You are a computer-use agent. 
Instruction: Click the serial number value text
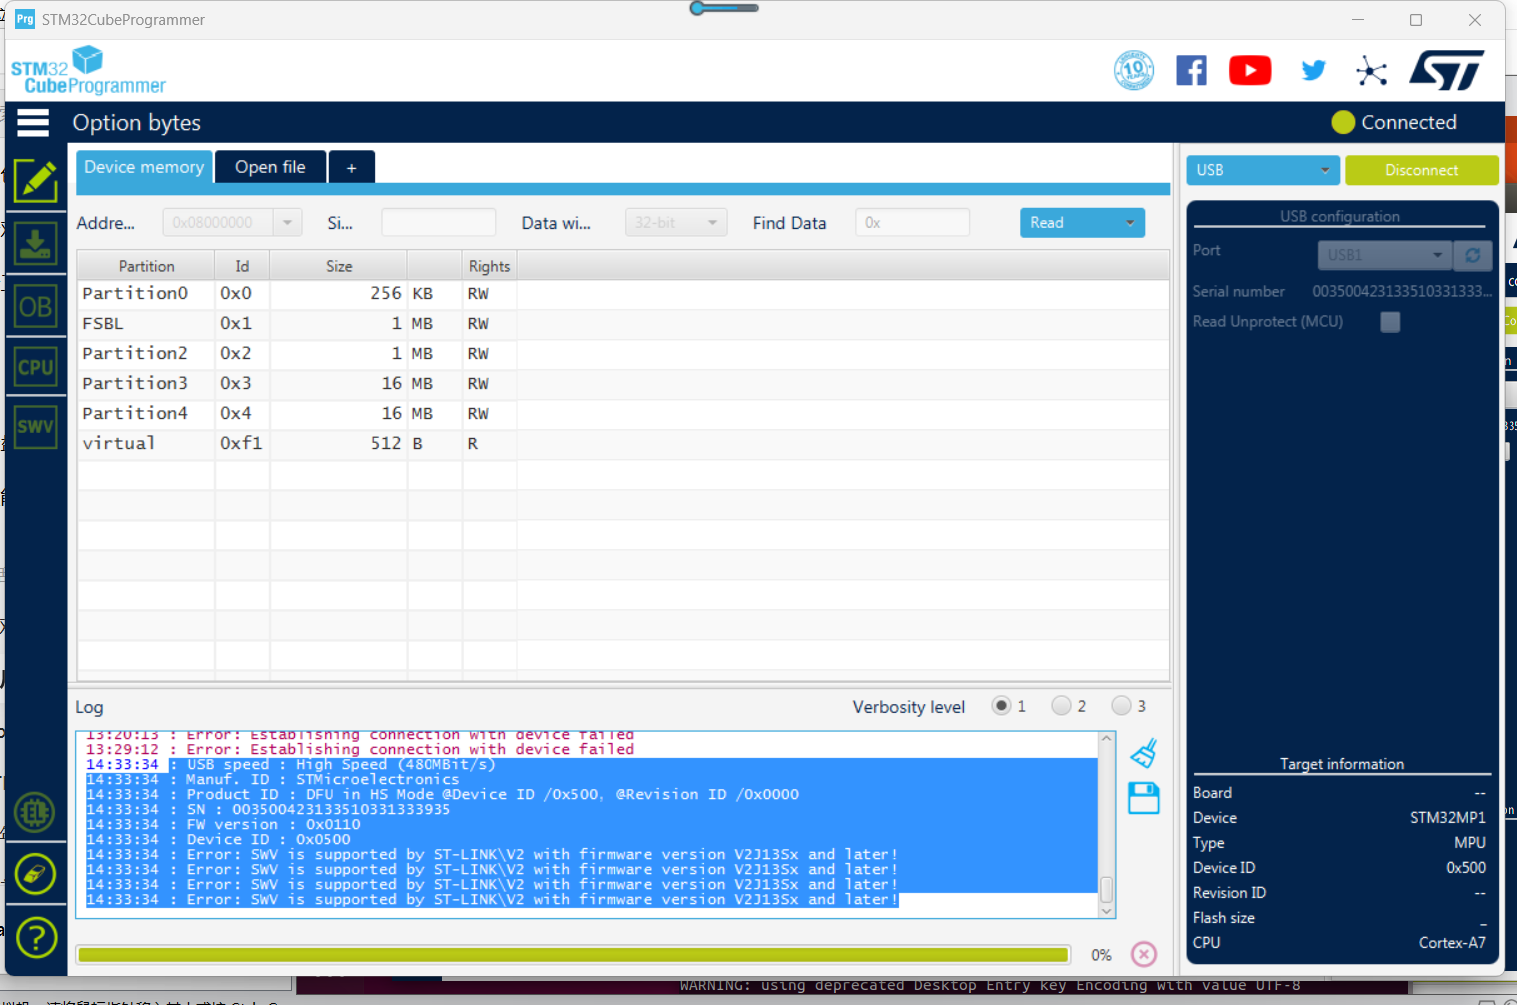coord(1401,291)
